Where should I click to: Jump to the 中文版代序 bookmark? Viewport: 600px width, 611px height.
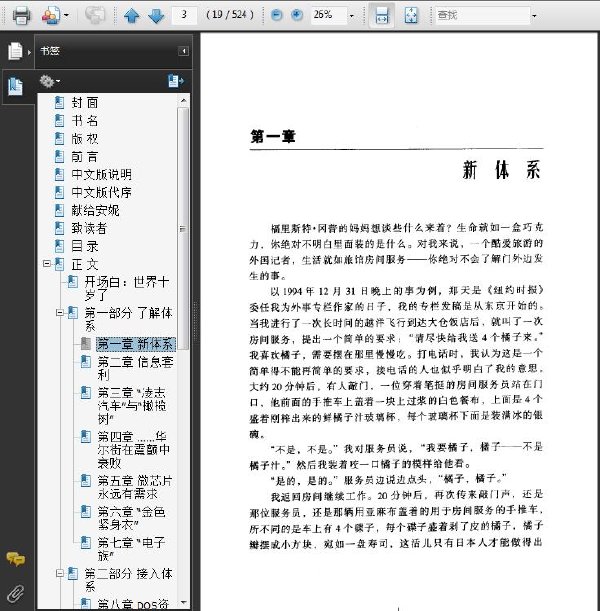coord(101,192)
